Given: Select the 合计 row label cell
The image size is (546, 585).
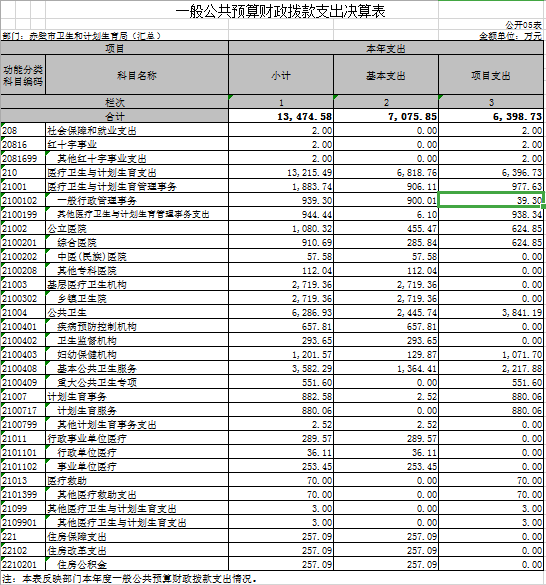Looking at the screenshot, I should click(114, 116).
